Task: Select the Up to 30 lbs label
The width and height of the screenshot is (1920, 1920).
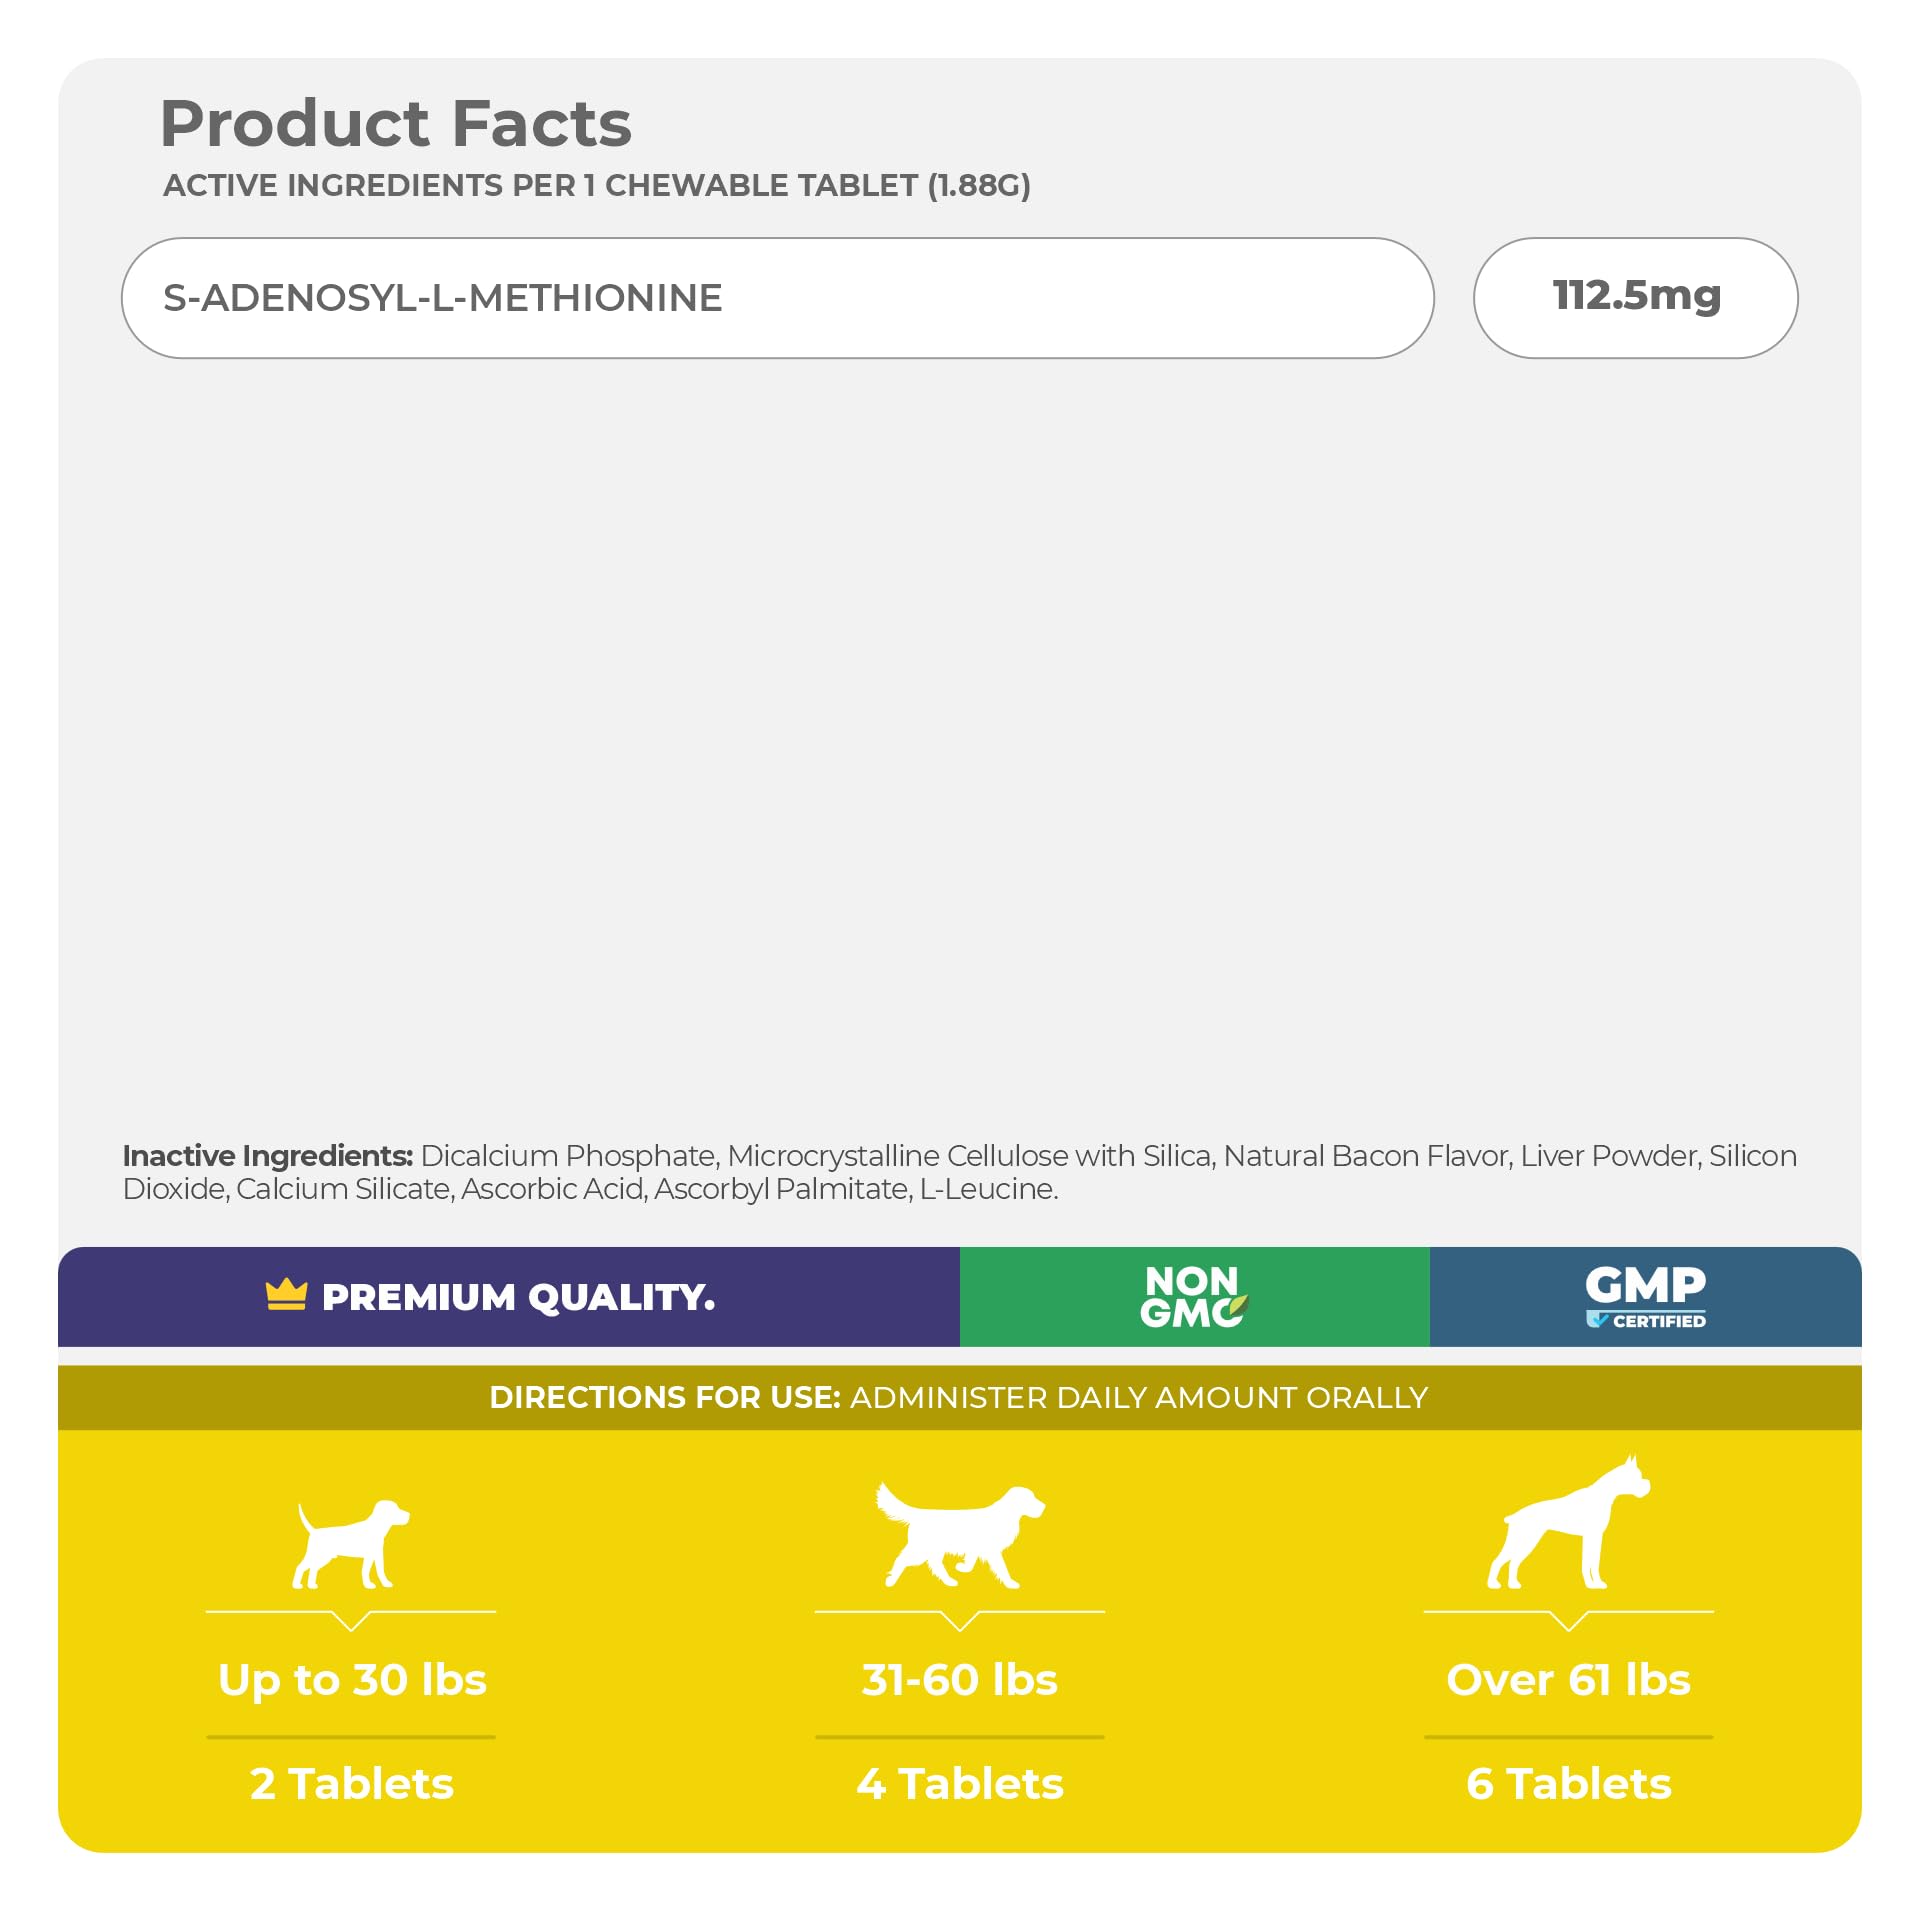Action: pos(352,1680)
